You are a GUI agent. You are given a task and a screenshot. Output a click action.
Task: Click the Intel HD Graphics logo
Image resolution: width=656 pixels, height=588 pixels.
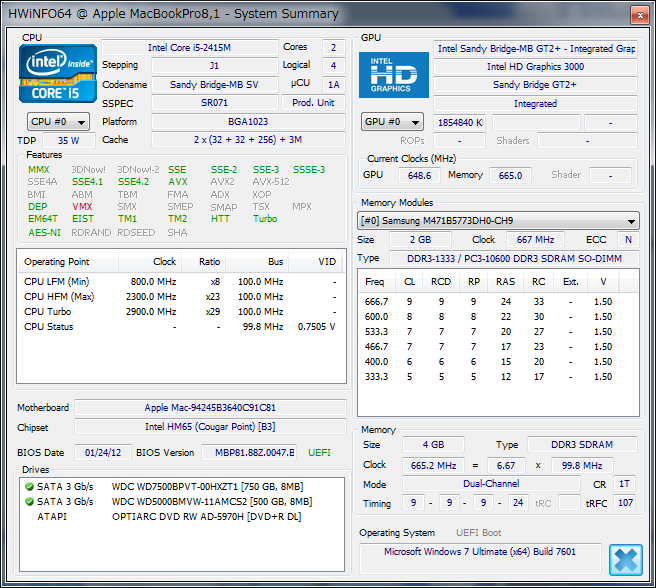[394, 75]
